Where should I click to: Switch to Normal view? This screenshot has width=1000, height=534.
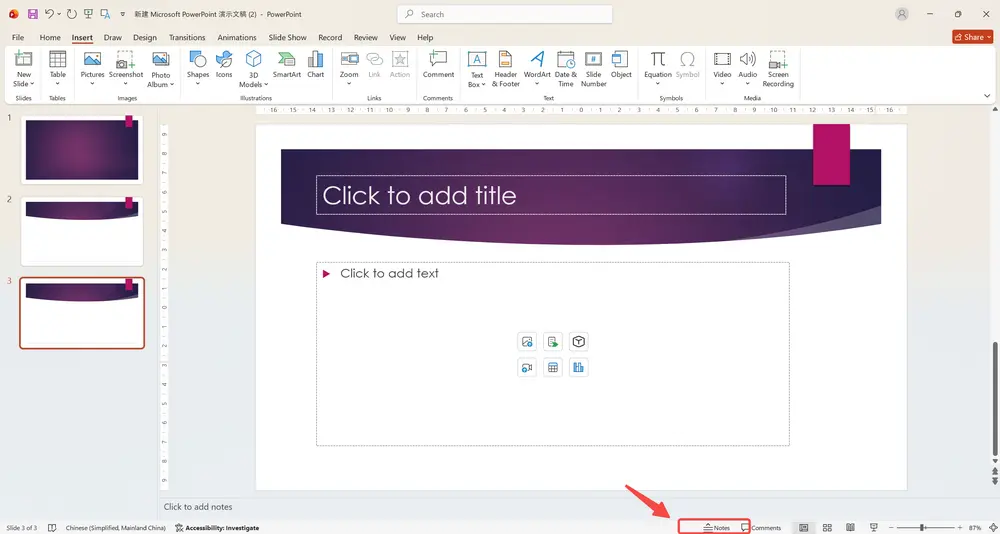(804, 528)
